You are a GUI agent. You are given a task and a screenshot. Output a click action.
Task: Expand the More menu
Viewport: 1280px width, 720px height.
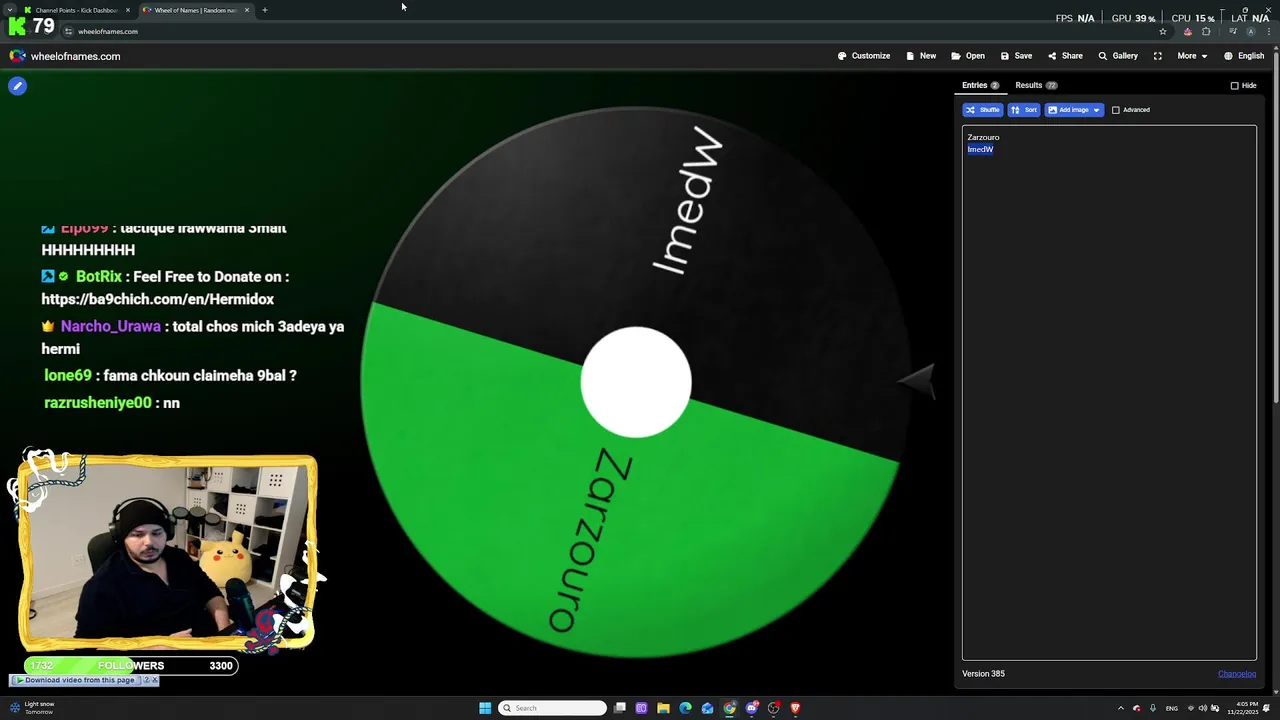pos(1192,56)
